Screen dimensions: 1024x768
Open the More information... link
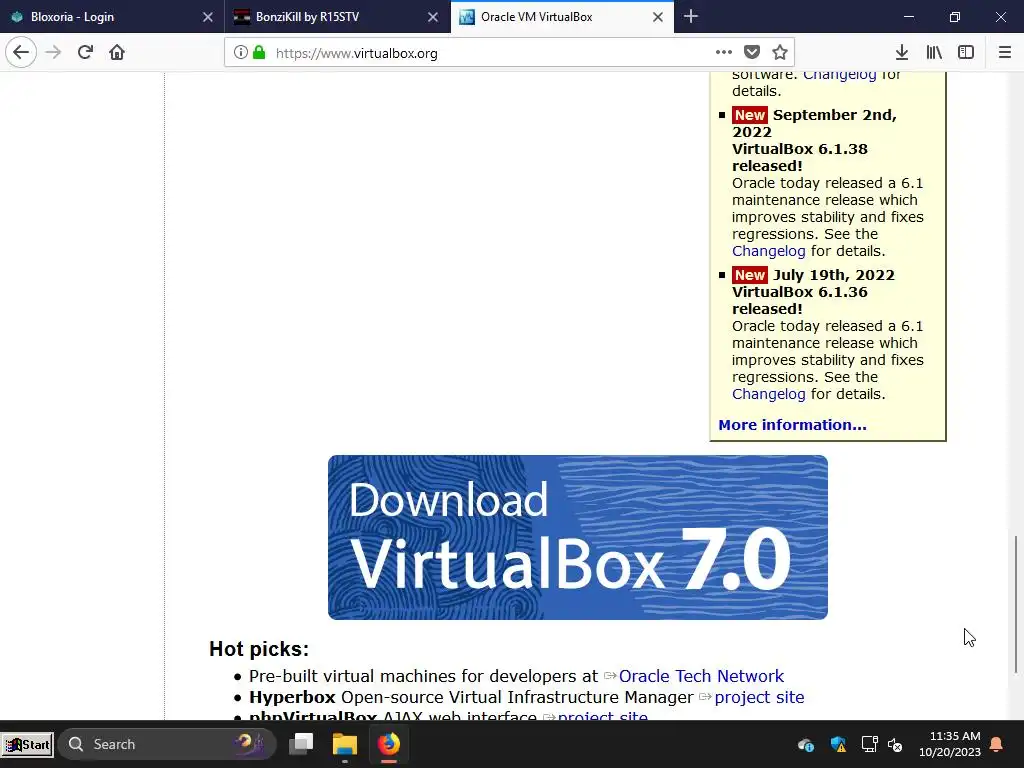pos(792,425)
